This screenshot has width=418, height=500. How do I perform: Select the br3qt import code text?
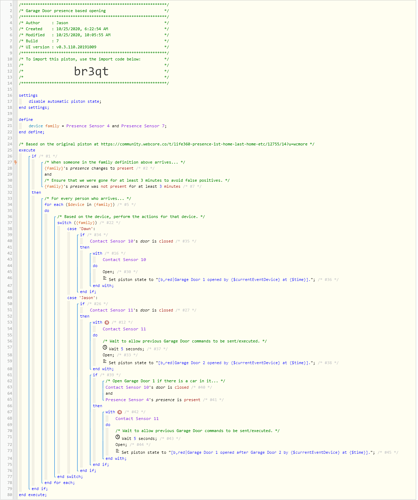[x=91, y=71]
